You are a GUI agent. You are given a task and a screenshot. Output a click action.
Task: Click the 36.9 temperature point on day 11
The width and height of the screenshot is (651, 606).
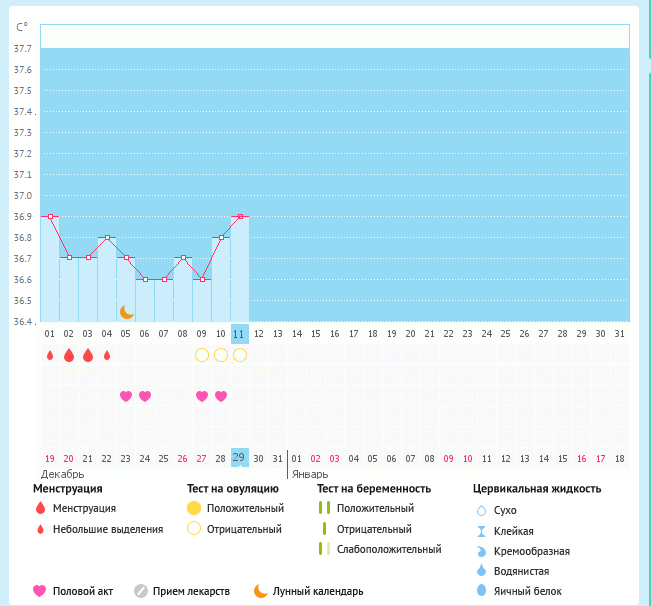240,216
